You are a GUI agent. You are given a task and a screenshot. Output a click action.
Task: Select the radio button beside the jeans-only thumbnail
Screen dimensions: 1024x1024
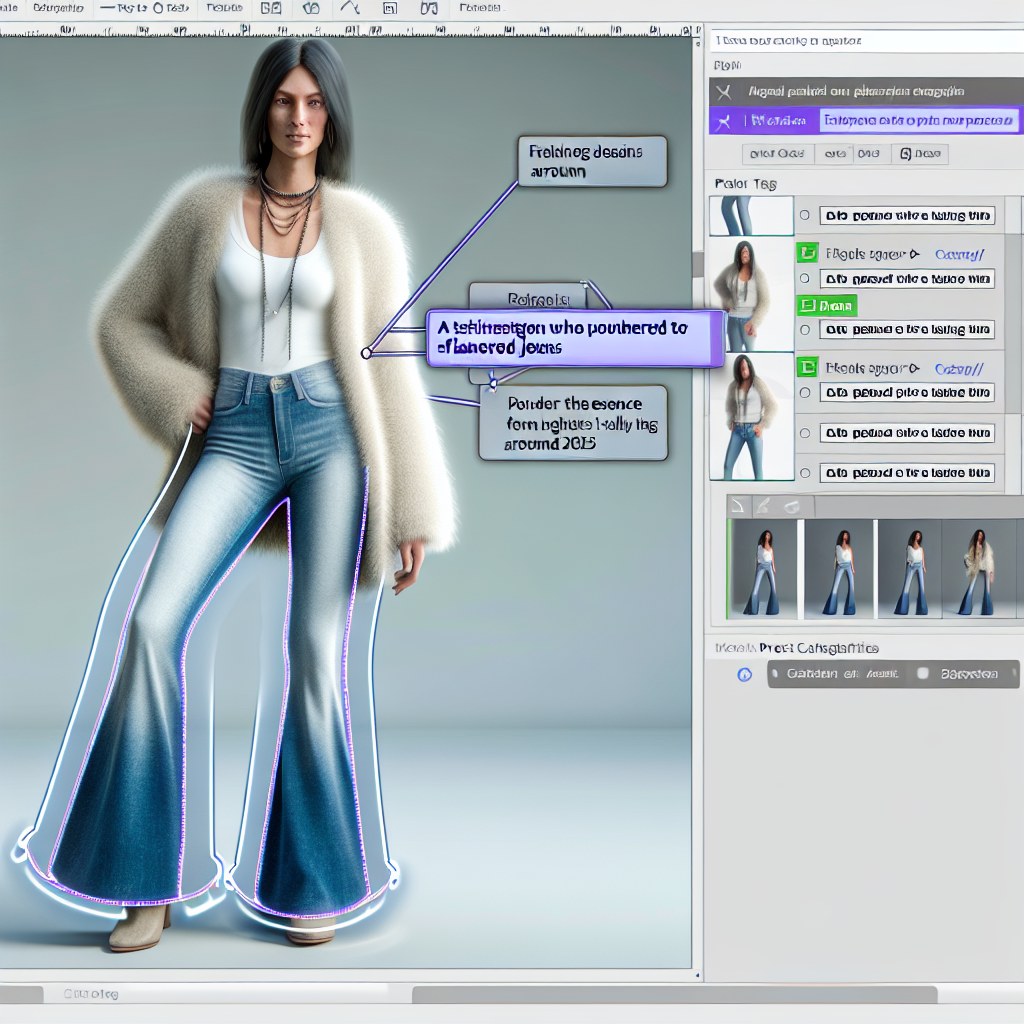pyautogui.click(x=803, y=215)
